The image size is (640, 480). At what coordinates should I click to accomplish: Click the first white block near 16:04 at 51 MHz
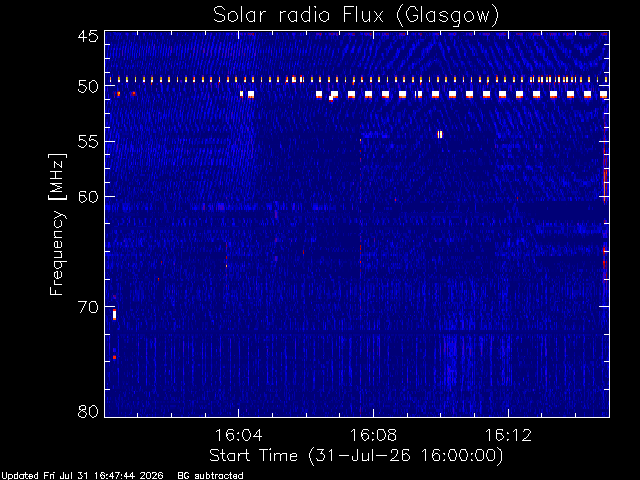(x=241, y=94)
